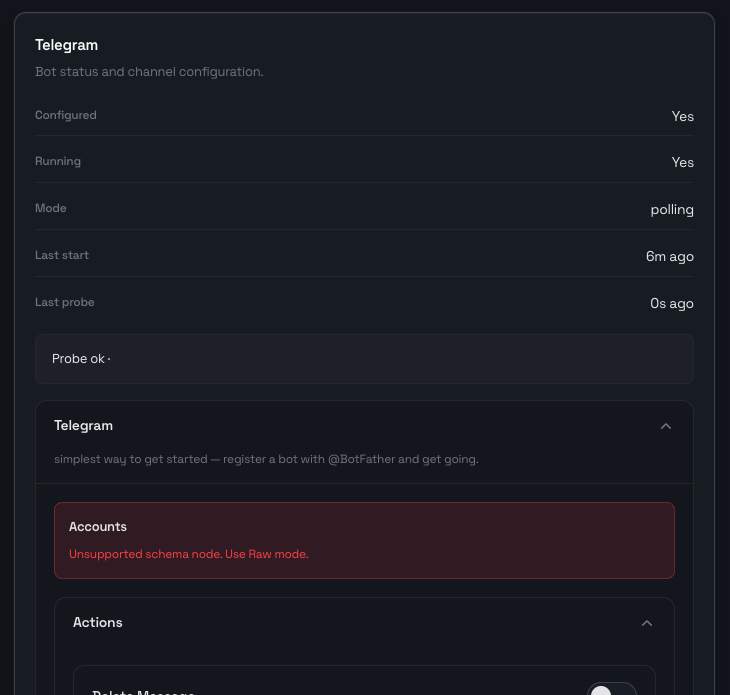Viewport: 730px width, 695px height.
Task: Click the '6m ago' last start value
Action: point(669,256)
